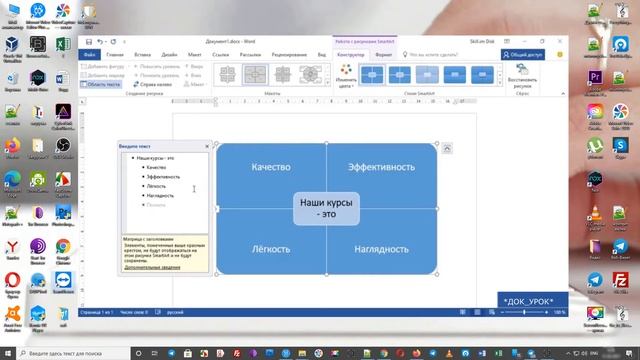Screen dimensions: 640x360
Task: Click the Windows Start button
Action: (8, 353)
